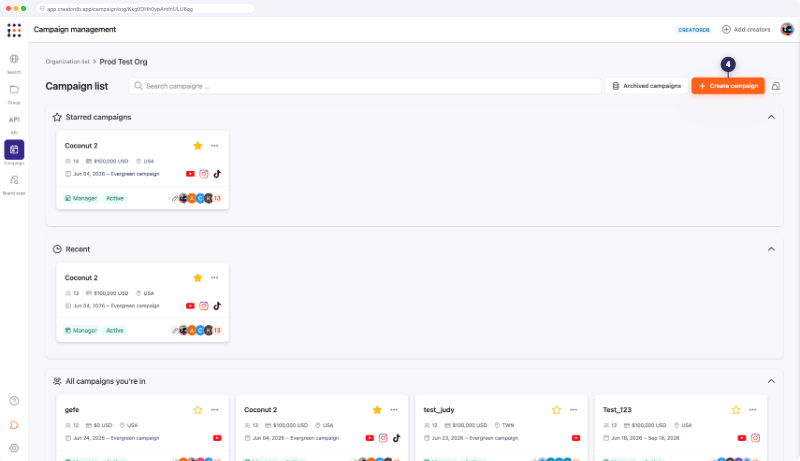
Task: Star the gefe campaign
Action: [198, 410]
